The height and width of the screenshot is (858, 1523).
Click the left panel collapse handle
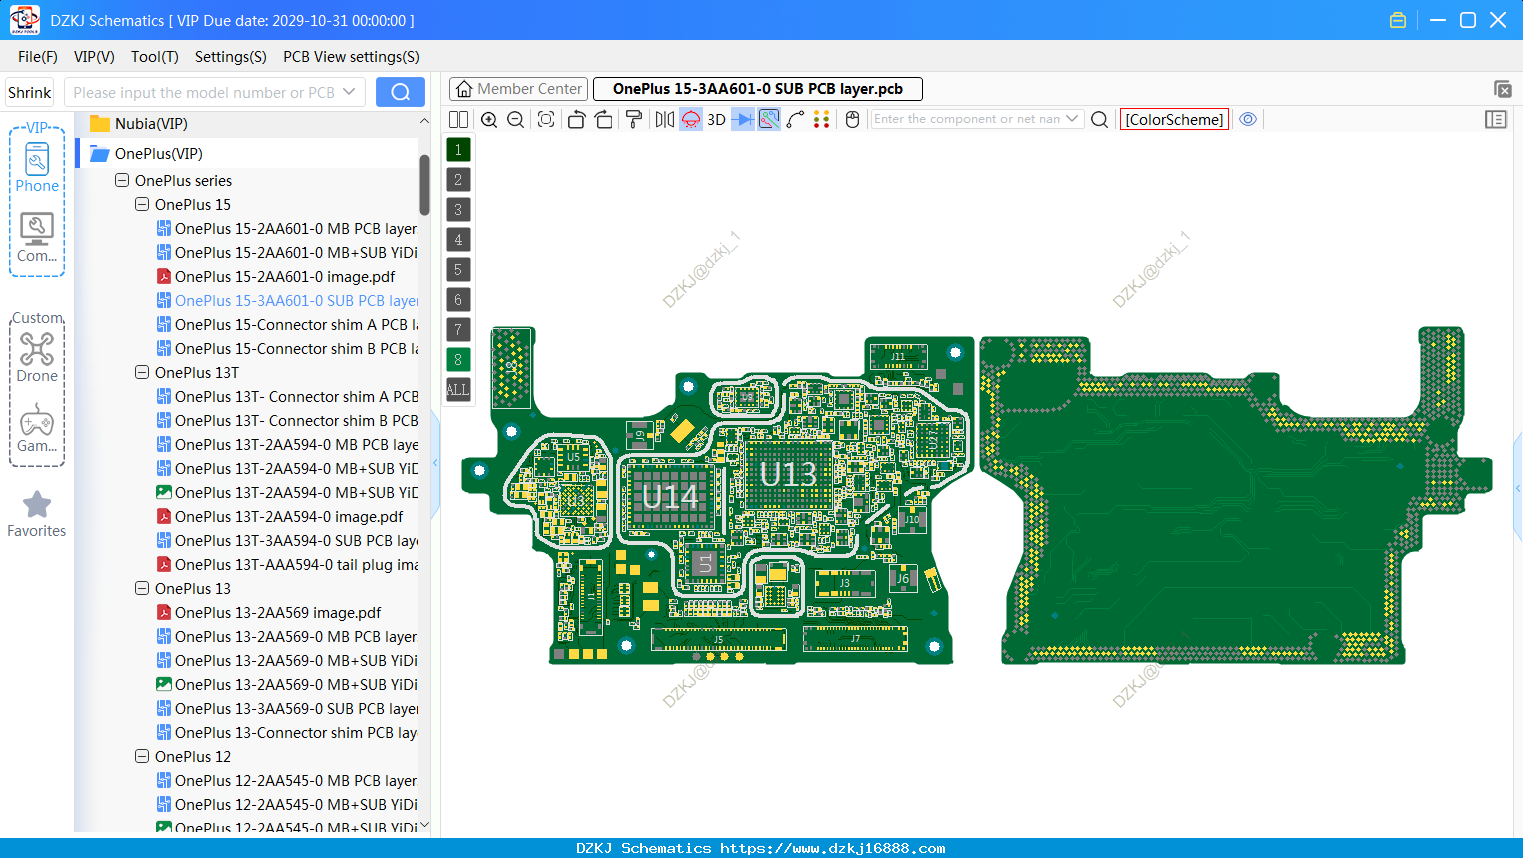click(435, 463)
